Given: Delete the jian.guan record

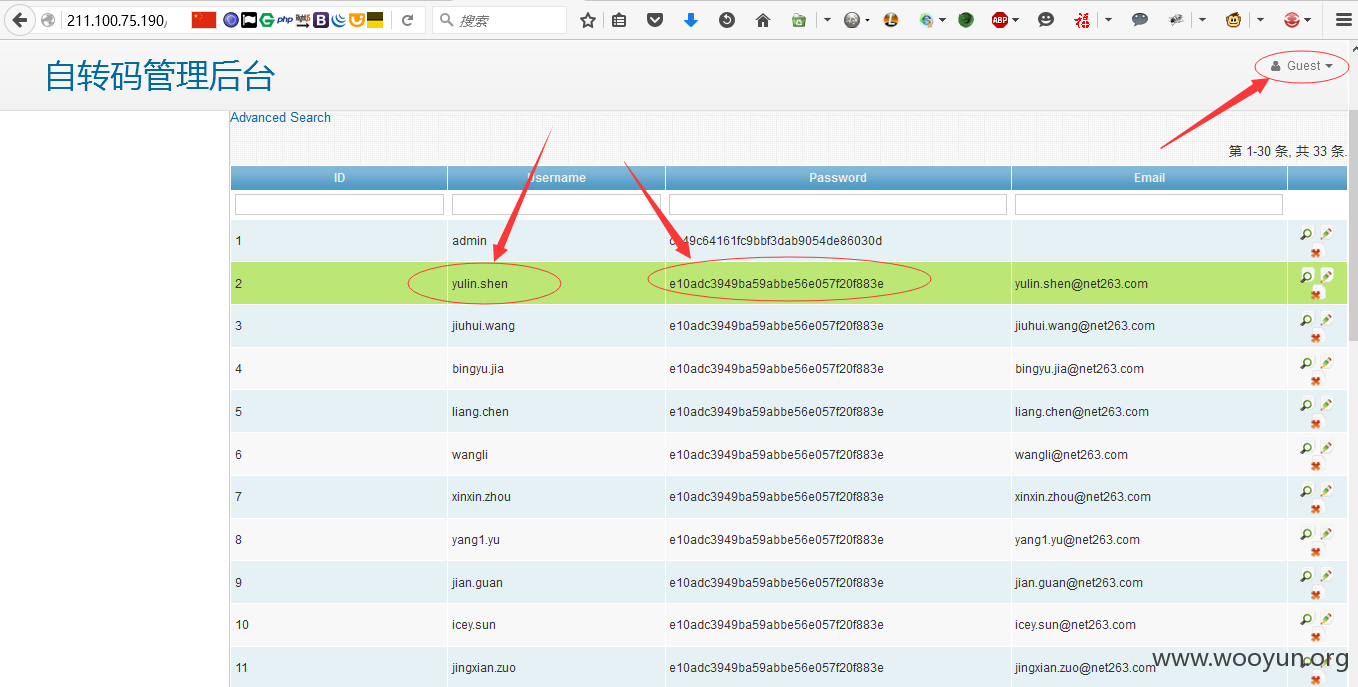Looking at the screenshot, I should 1316,594.
